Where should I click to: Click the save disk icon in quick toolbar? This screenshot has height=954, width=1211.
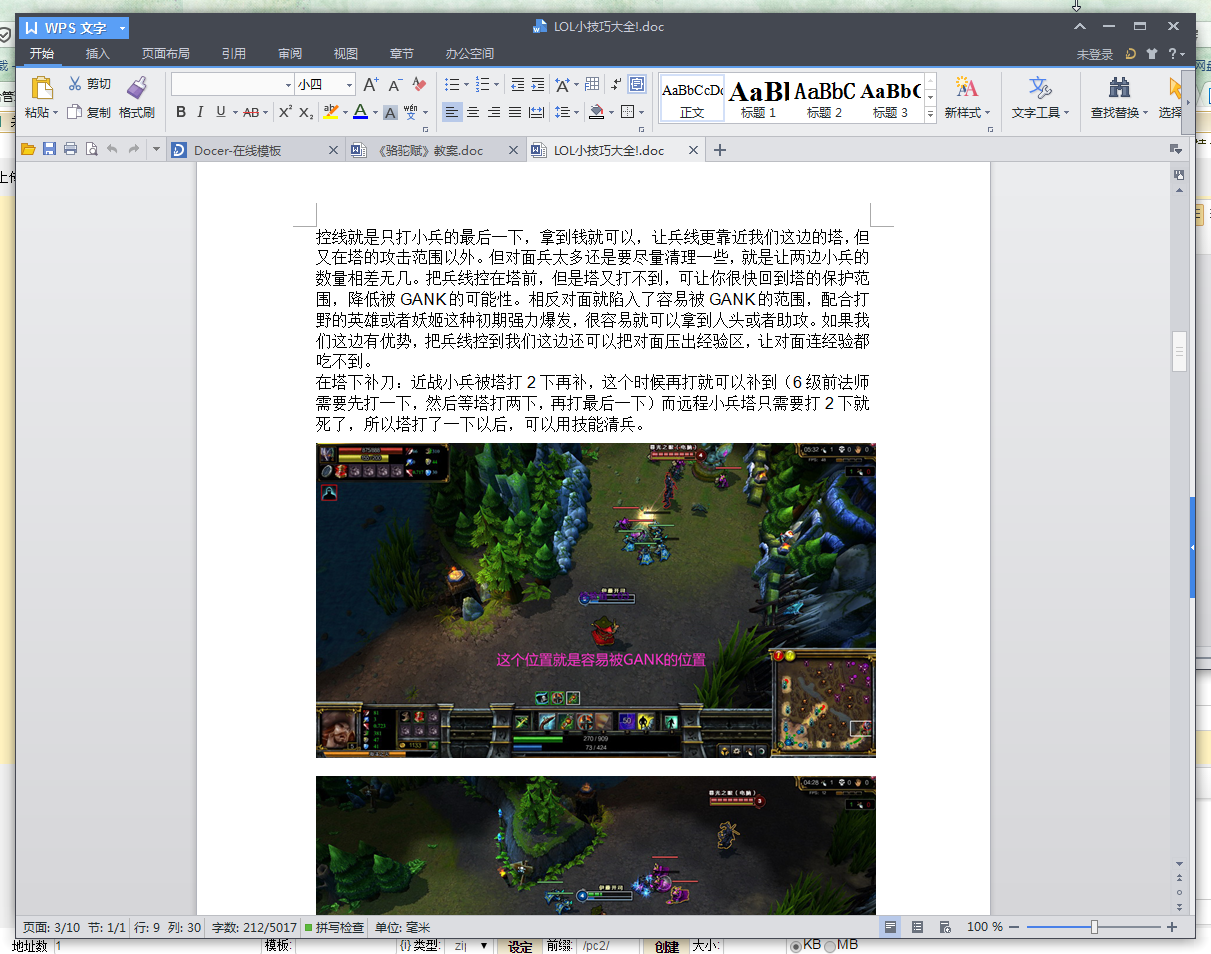pos(49,150)
